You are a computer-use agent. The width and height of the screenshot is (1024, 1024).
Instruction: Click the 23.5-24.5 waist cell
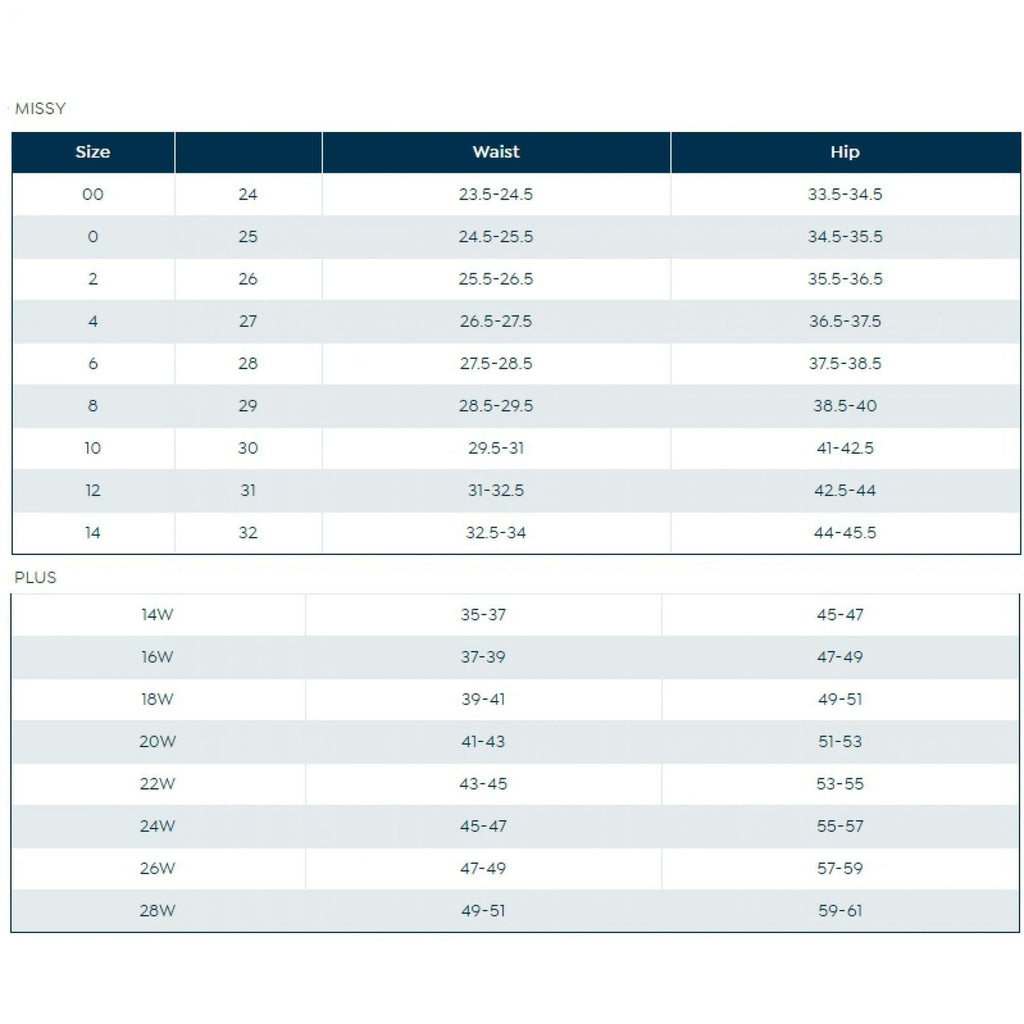pos(496,194)
